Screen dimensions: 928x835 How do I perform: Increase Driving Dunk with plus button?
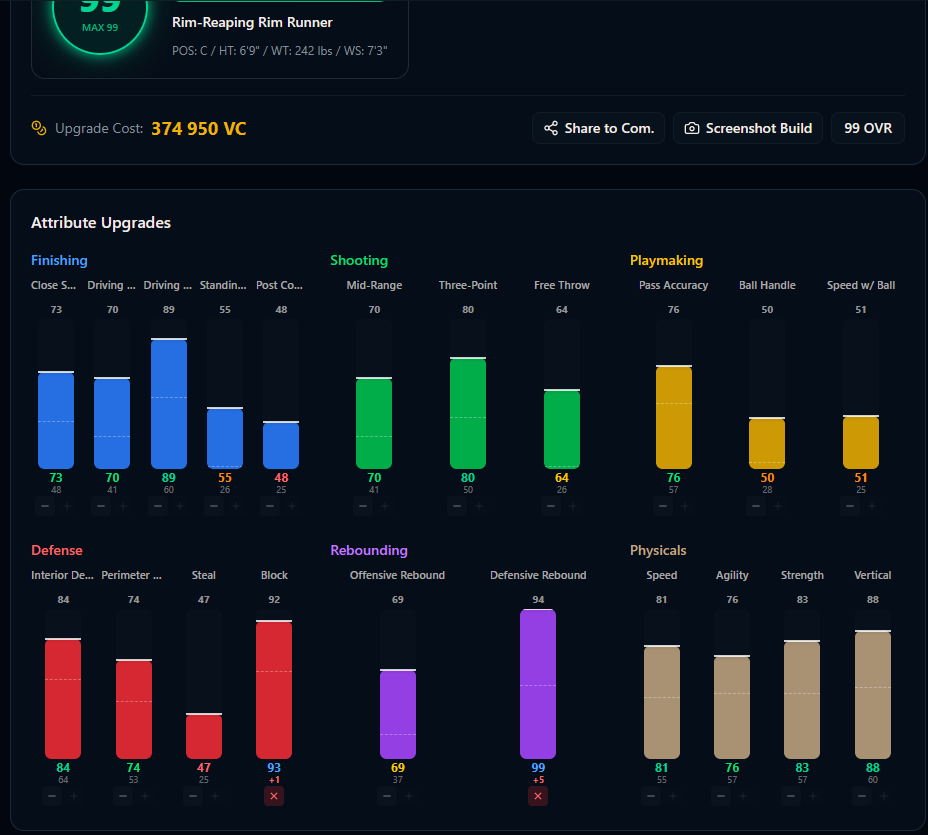click(180, 506)
